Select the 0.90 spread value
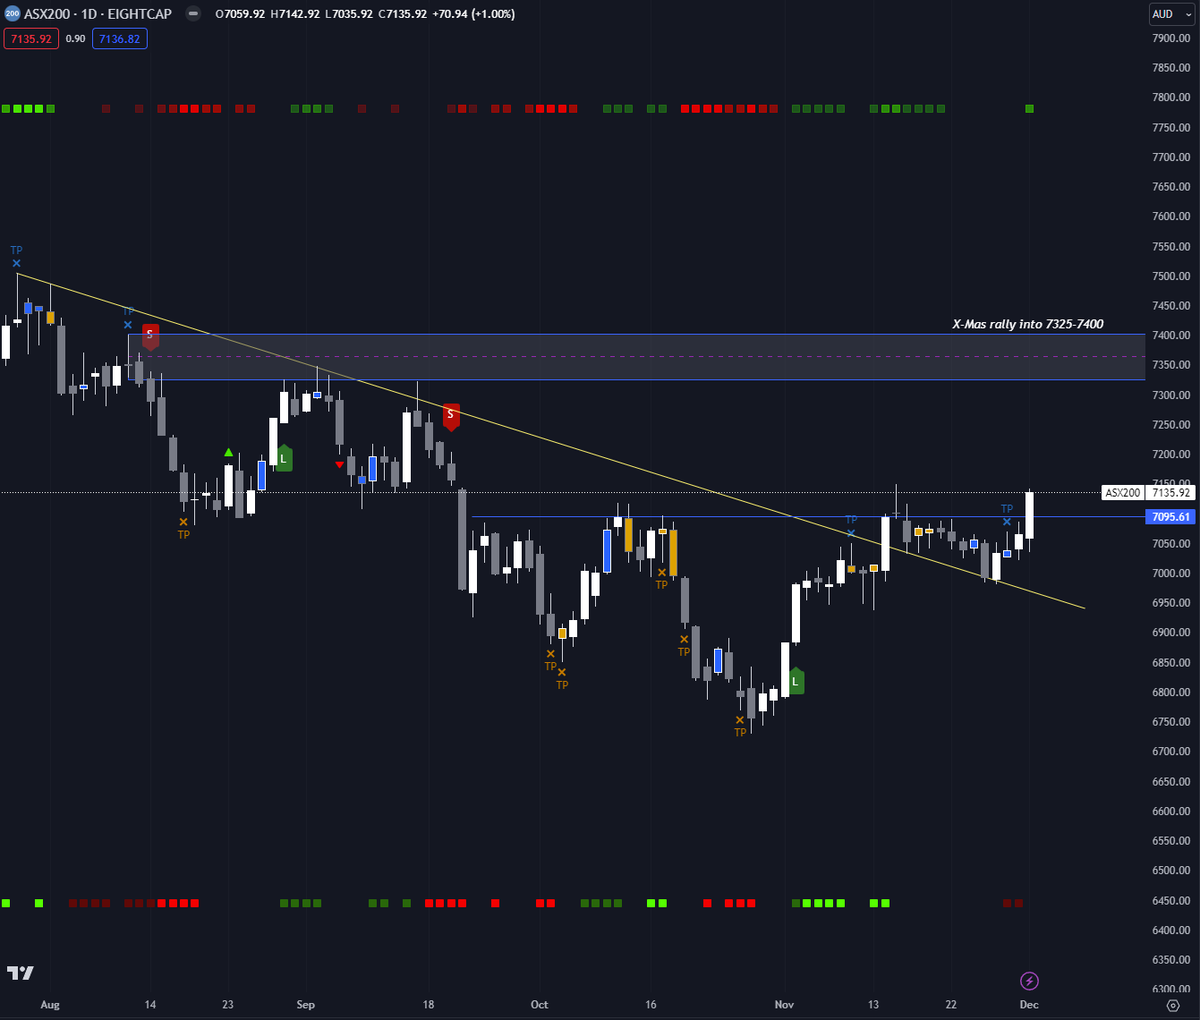Image resolution: width=1200 pixels, height=1020 pixels. pyautogui.click(x=76, y=39)
